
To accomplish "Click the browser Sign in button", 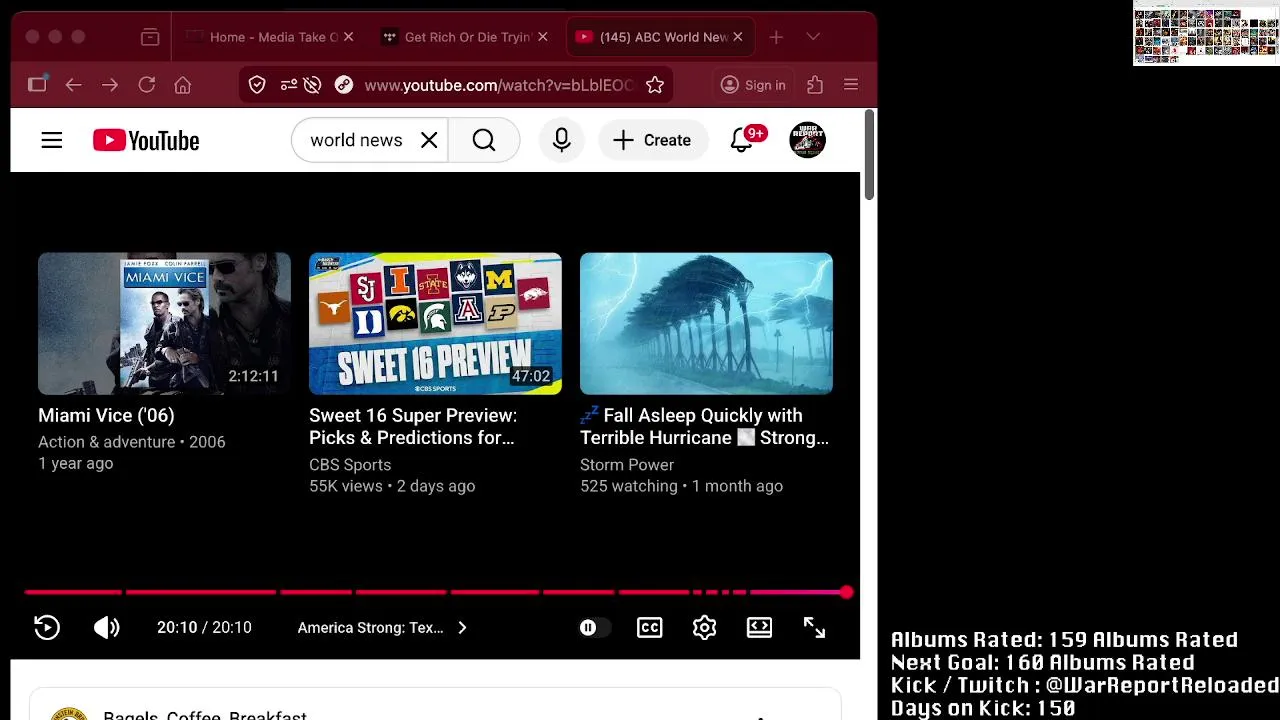I will pyautogui.click(x=754, y=85).
